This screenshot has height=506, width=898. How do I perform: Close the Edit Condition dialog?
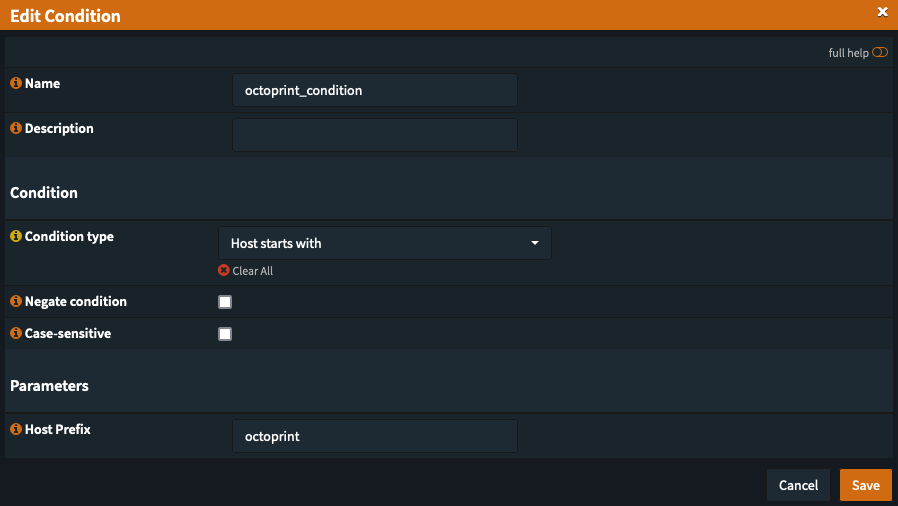pos(883,12)
